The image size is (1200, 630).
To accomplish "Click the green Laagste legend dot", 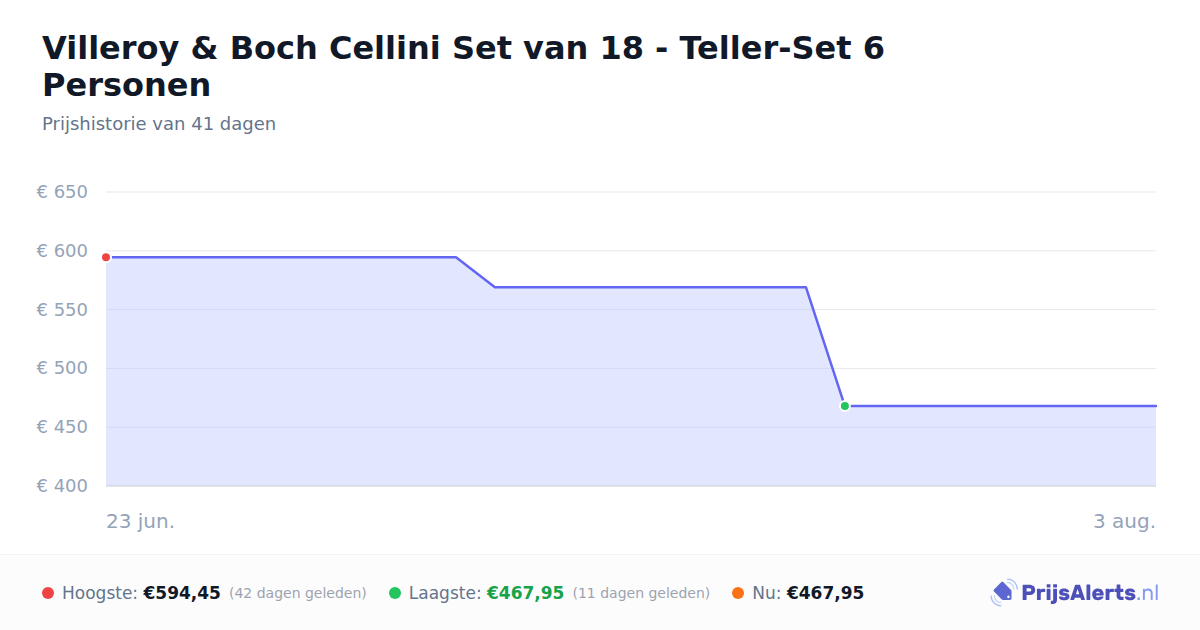I will point(395,593).
